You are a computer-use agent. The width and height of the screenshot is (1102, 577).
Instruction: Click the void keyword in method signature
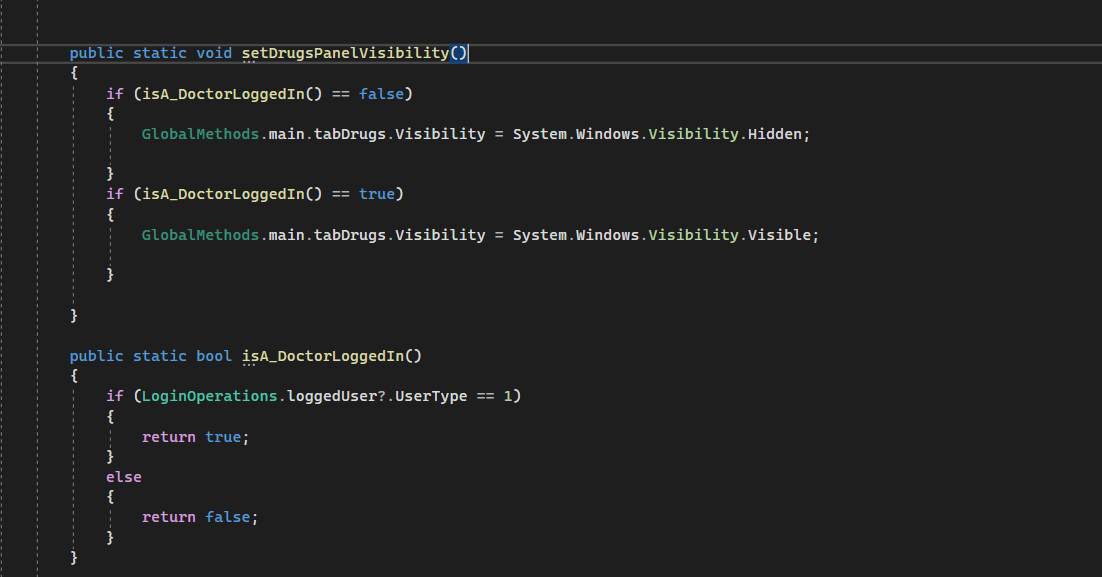[213, 53]
